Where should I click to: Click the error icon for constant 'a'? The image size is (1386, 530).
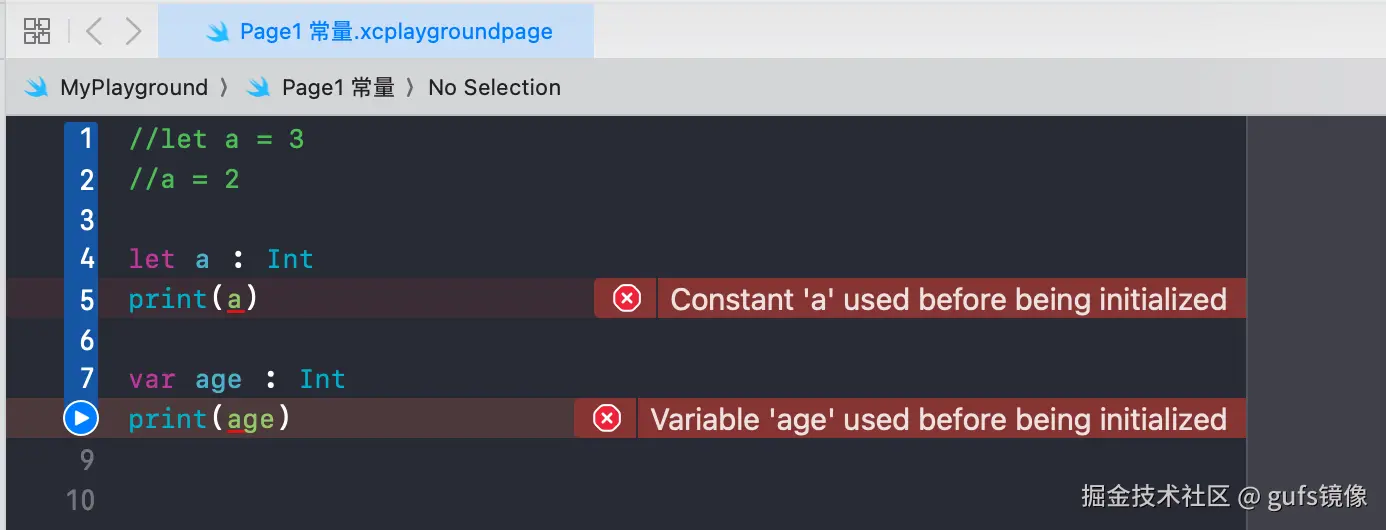pos(627,299)
